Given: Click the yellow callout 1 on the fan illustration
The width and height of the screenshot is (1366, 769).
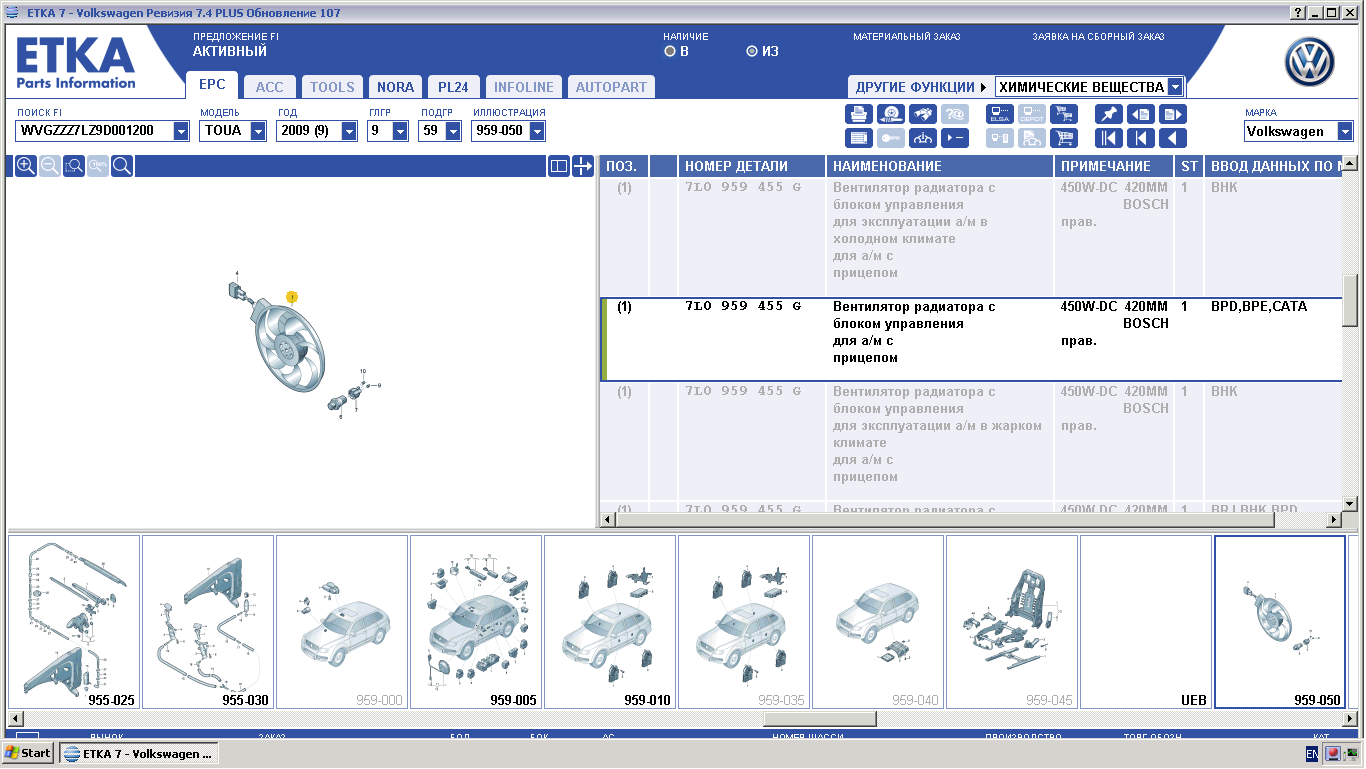Looking at the screenshot, I should tap(292, 297).
